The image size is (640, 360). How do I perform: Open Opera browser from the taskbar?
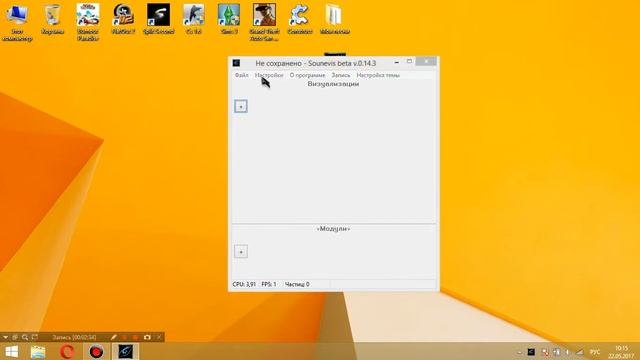click(67, 351)
